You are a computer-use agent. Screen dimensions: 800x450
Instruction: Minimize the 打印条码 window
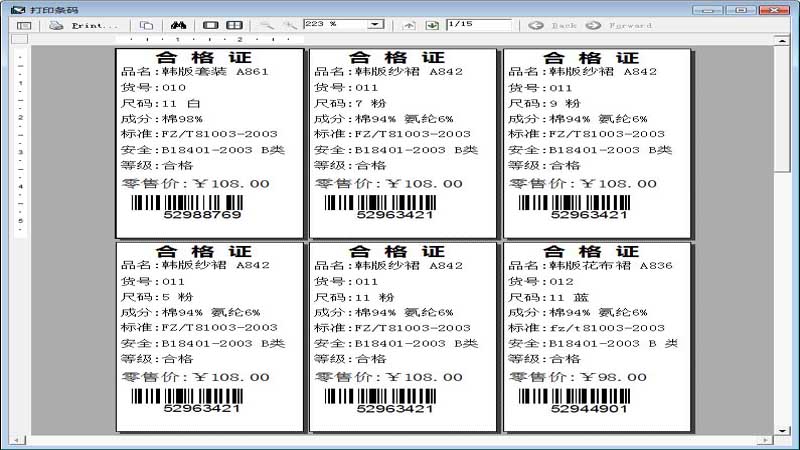click(708, 10)
